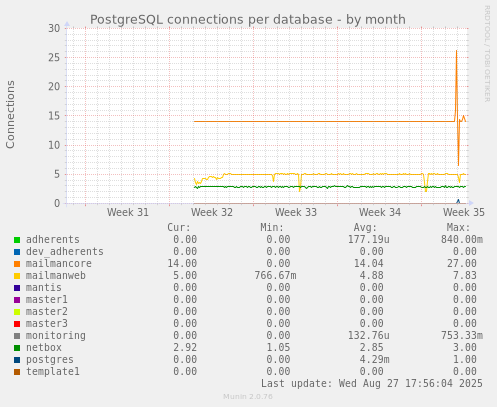Click the Last update timestamp text
497x407 pixels.
coord(372,383)
